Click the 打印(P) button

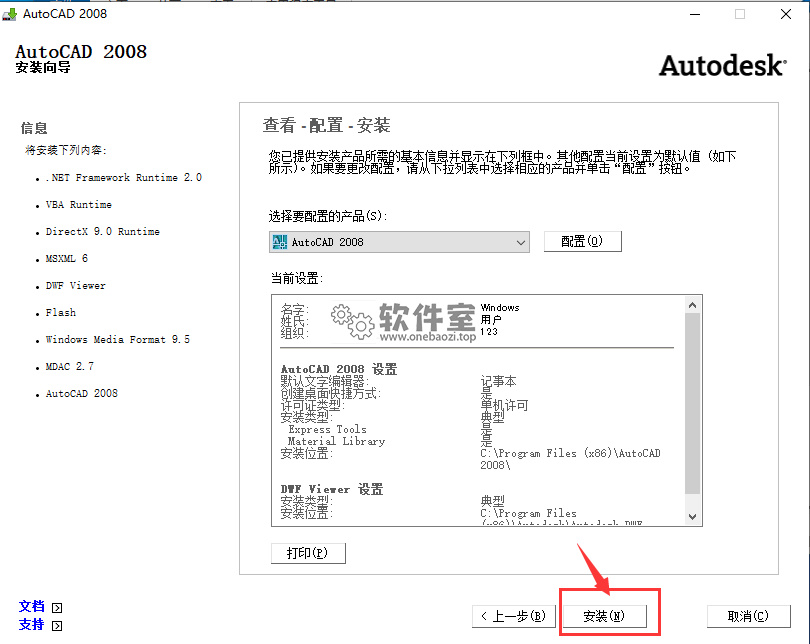(x=308, y=553)
